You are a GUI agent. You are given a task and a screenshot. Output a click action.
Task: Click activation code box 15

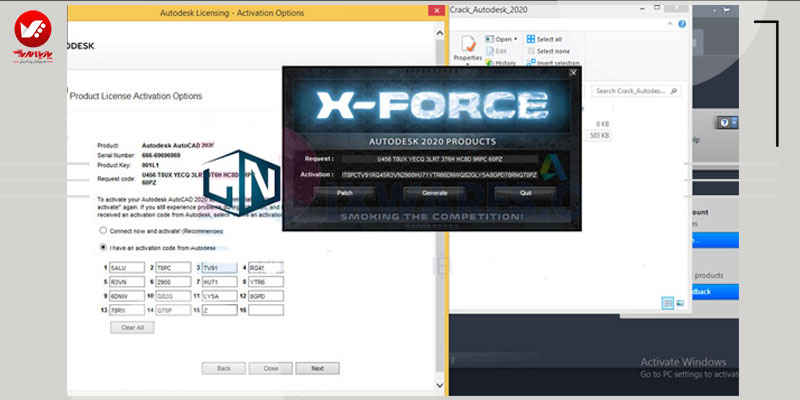click(x=219, y=310)
